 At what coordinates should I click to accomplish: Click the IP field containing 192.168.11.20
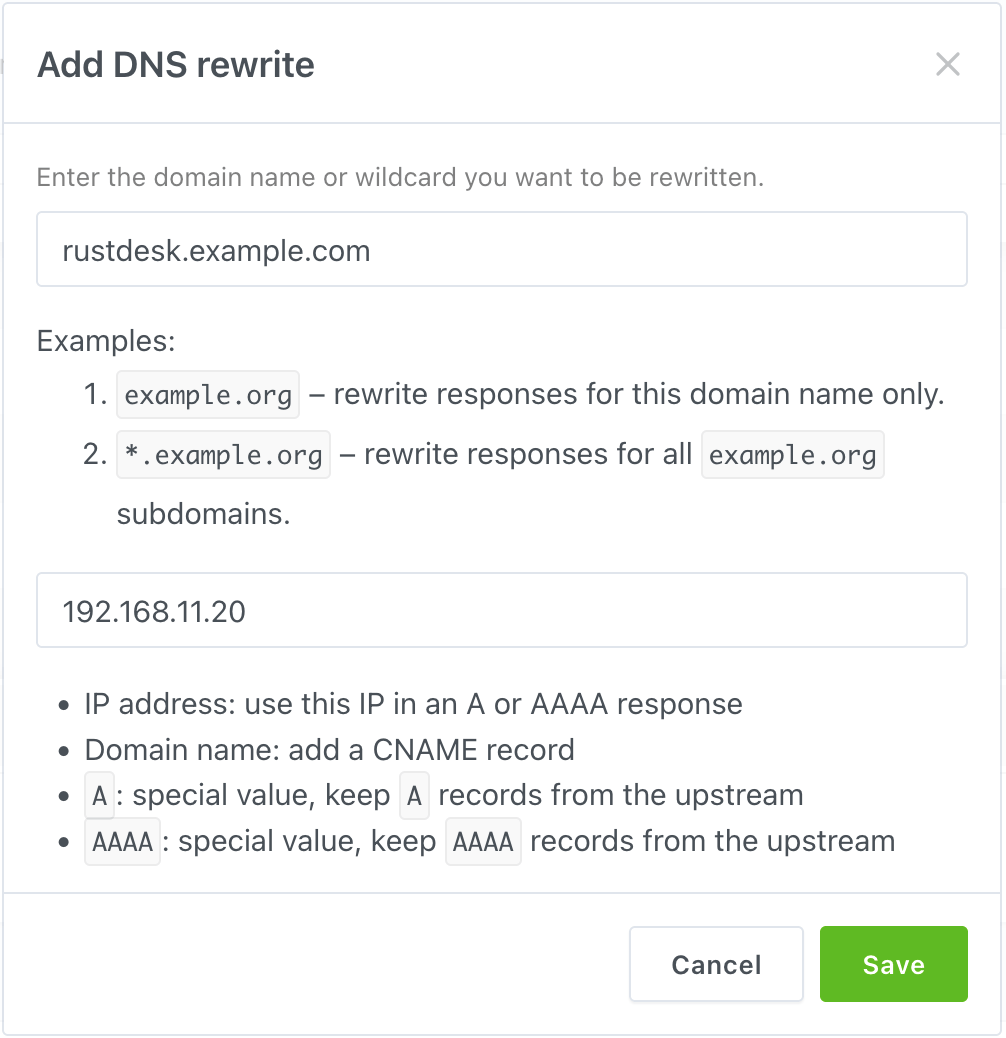pyautogui.click(x=501, y=610)
